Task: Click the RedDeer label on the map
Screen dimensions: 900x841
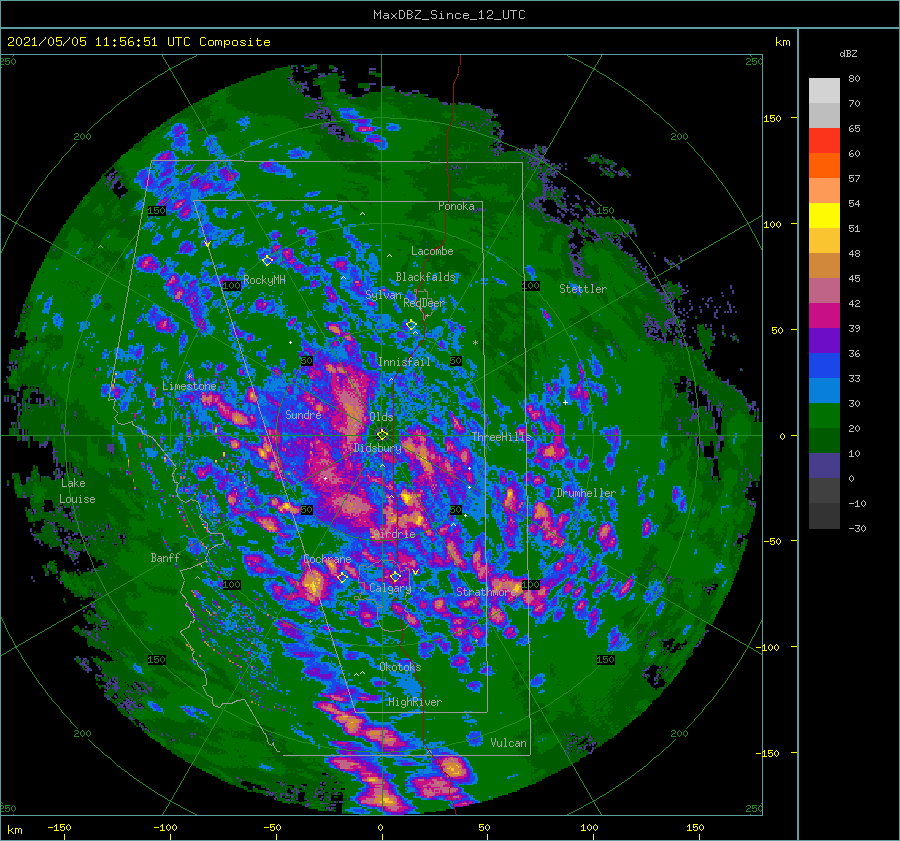Action: pos(424,303)
